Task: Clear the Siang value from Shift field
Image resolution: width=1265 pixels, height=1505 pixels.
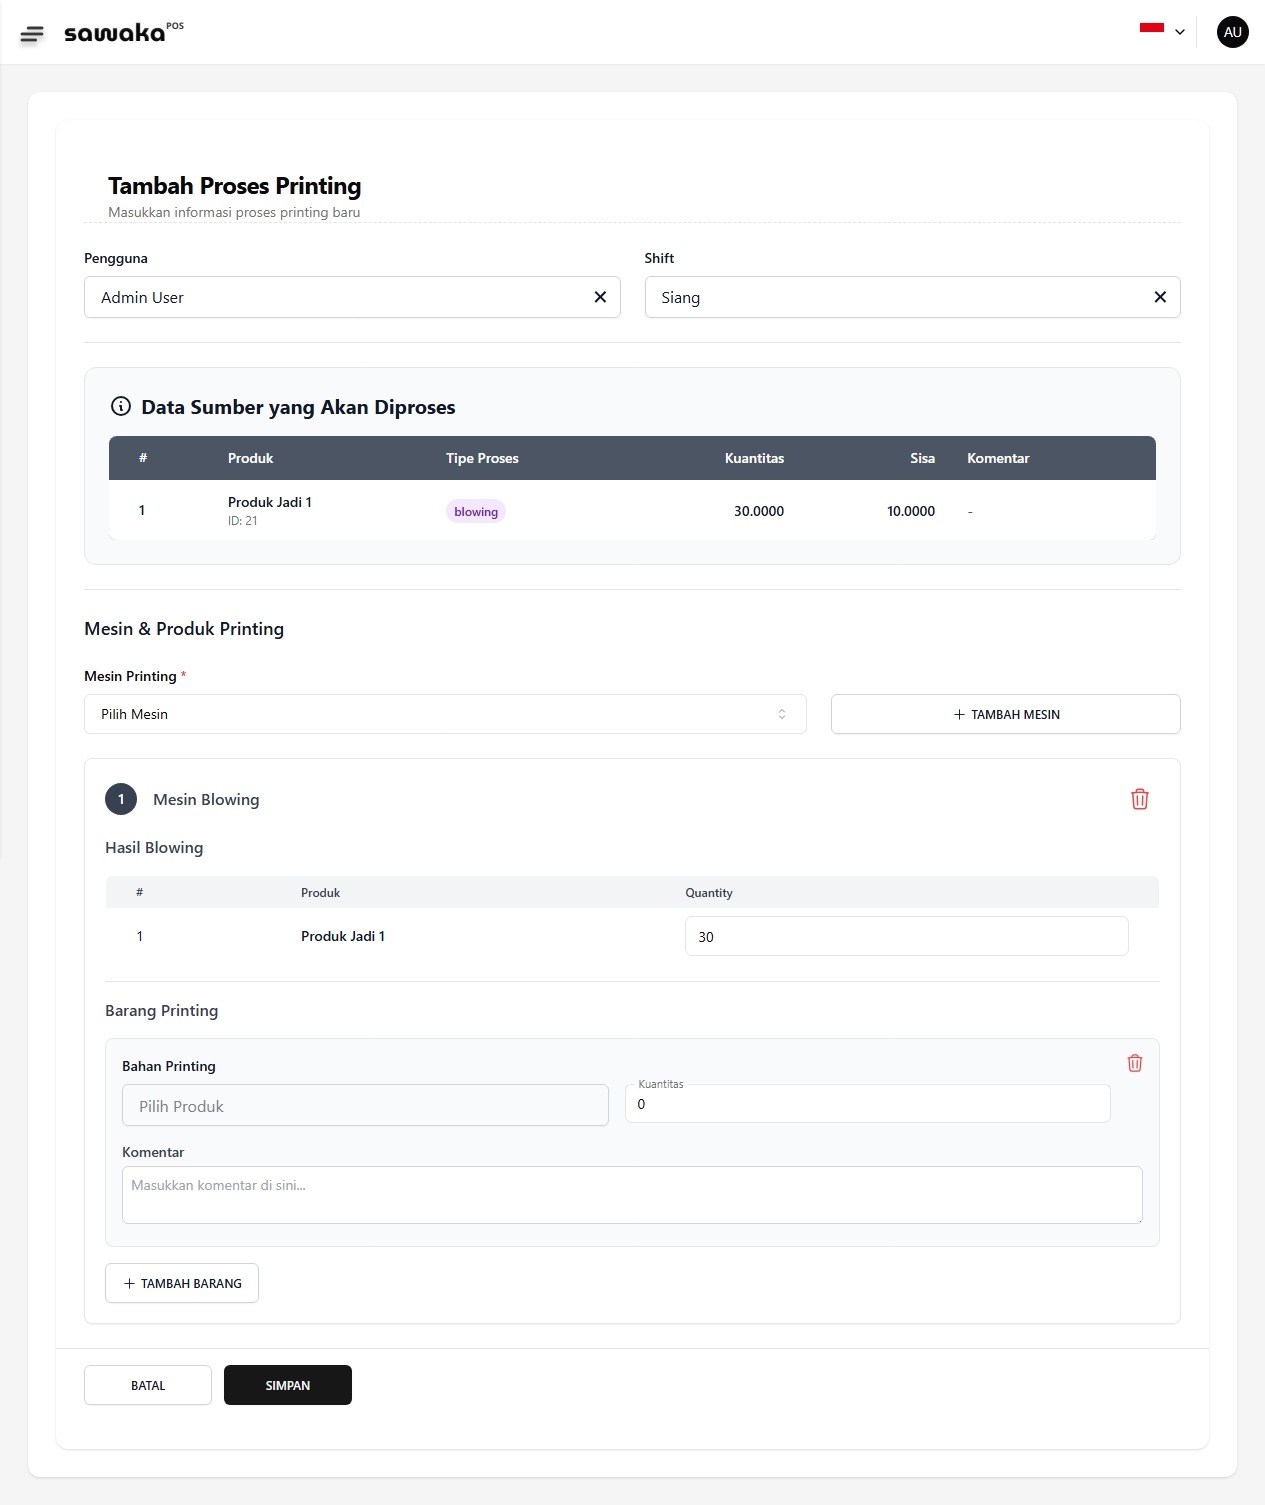Action: (x=1160, y=297)
